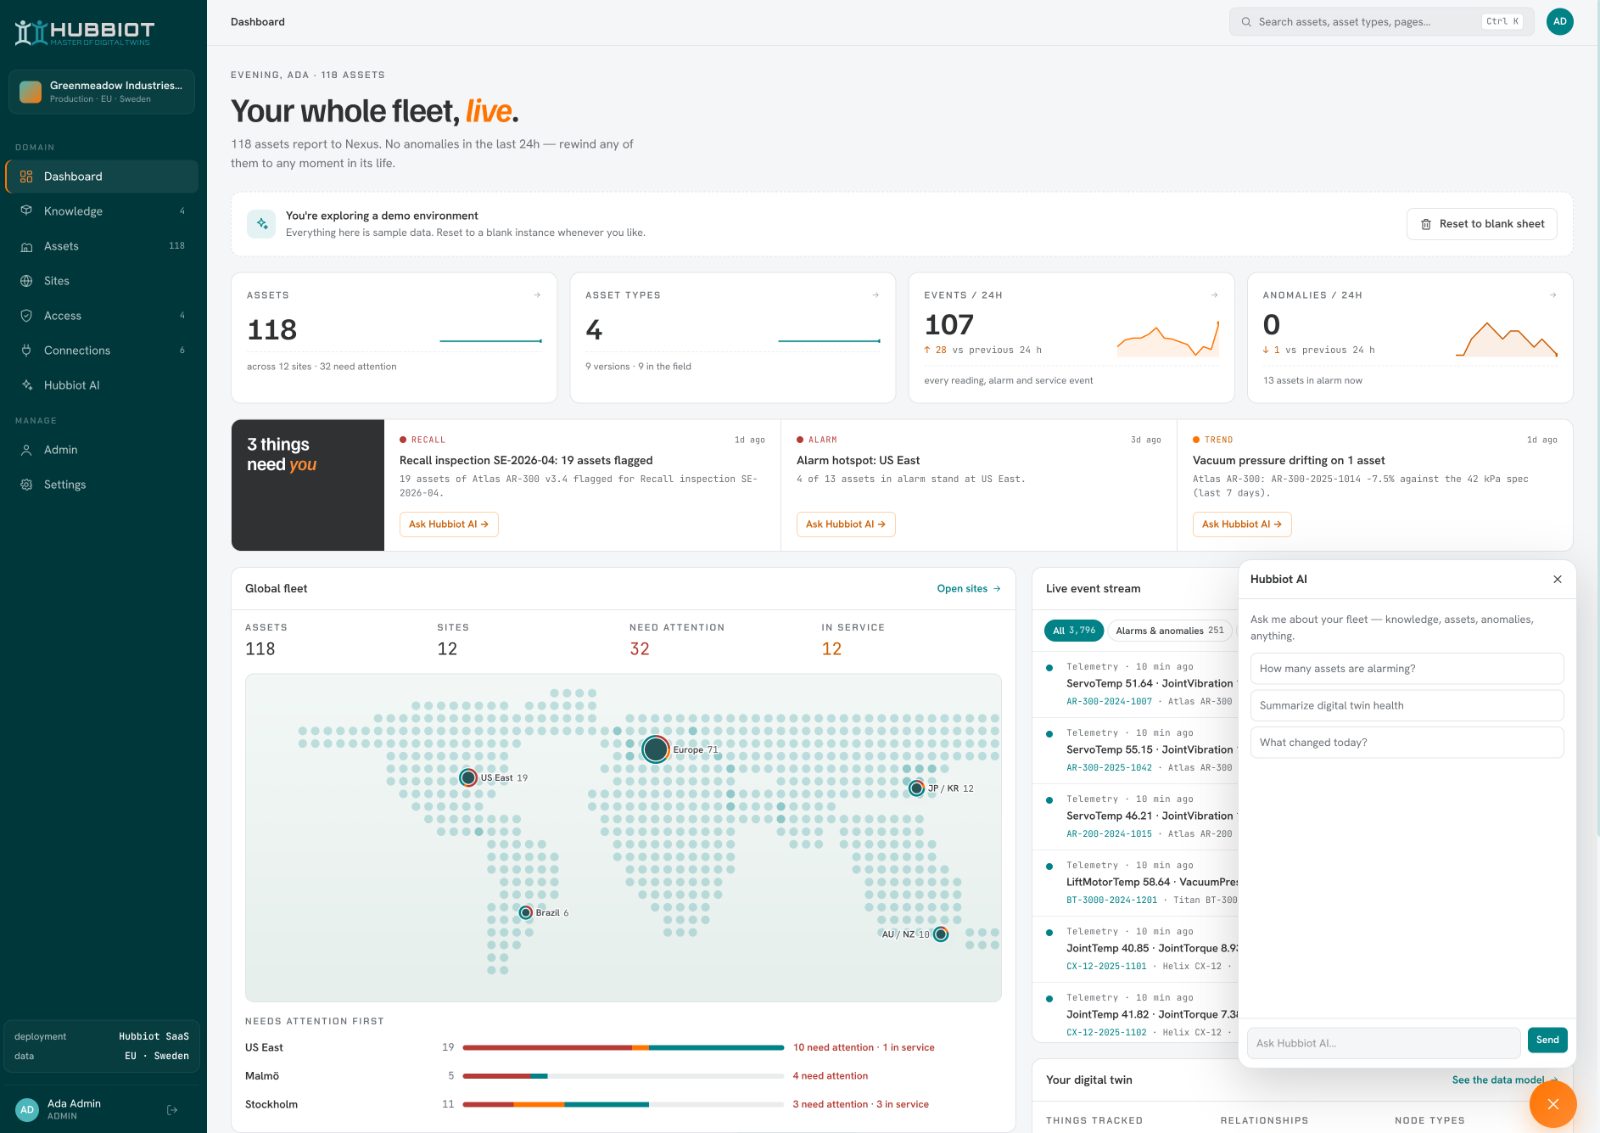Click '10 need attention · 1 in service' text
1600x1133 pixels.
[x=863, y=1048]
